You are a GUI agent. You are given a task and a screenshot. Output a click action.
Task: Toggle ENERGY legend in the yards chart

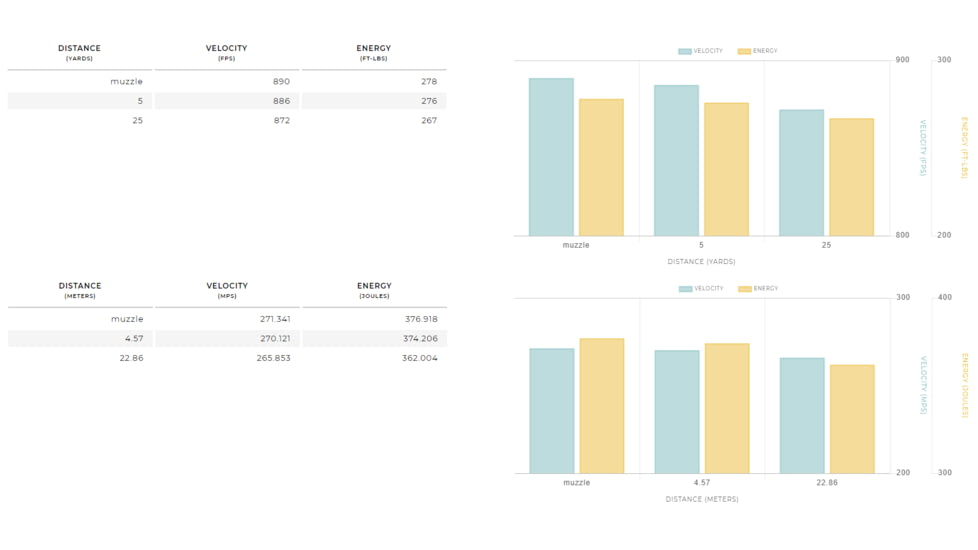(x=758, y=51)
